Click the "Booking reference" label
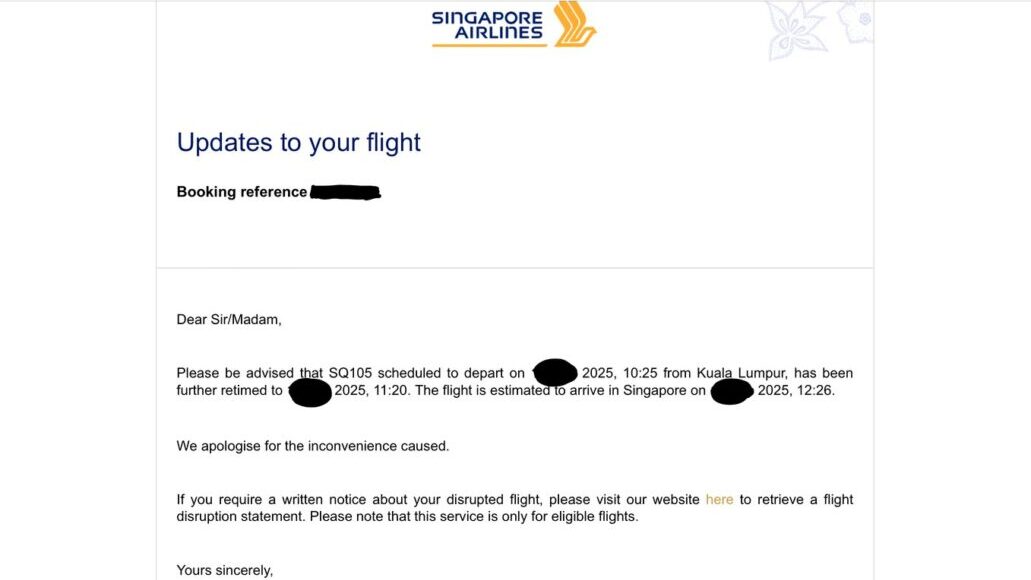Image resolution: width=1031 pixels, height=580 pixels. coord(242,192)
